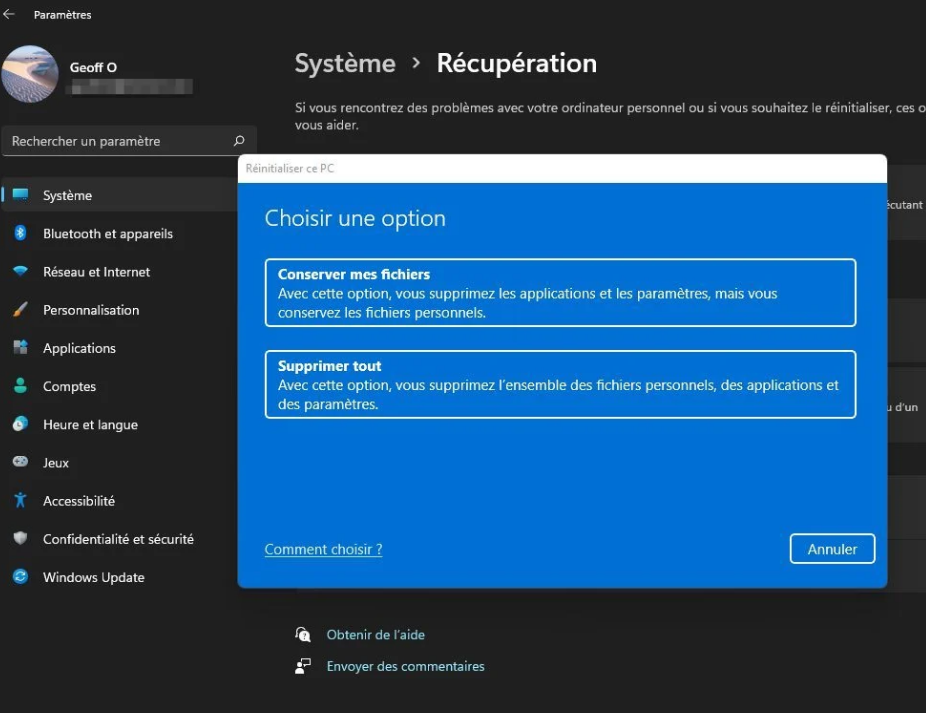Select the Supprimer tout option

(x=560, y=384)
